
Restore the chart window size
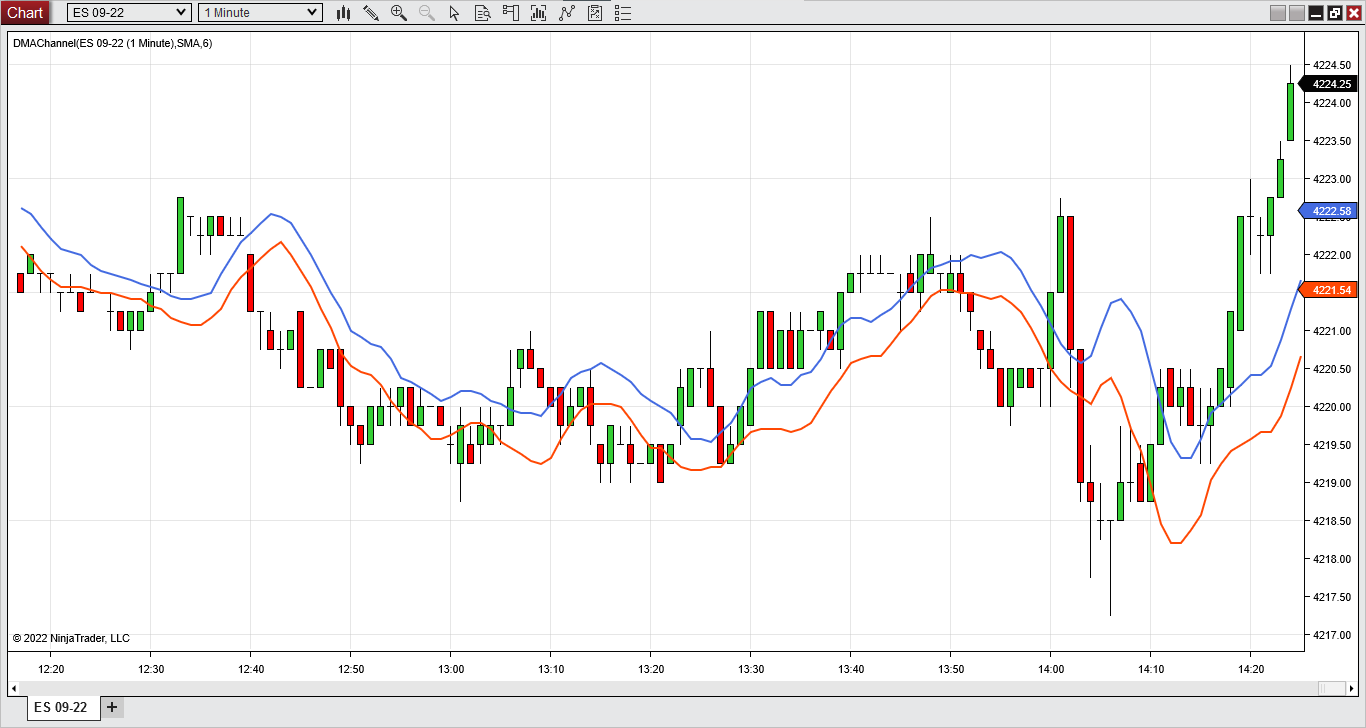[x=1335, y=13]
